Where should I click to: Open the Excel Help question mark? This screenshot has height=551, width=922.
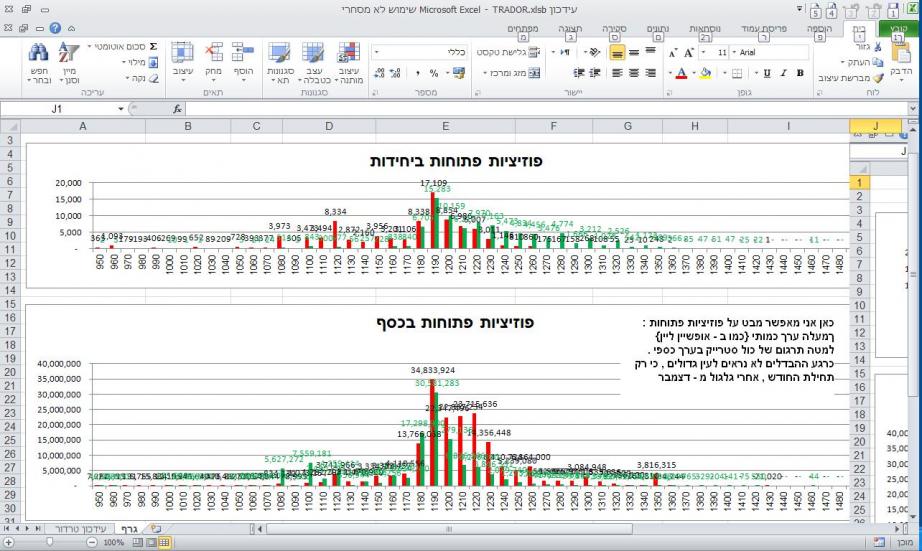point(57,29)
